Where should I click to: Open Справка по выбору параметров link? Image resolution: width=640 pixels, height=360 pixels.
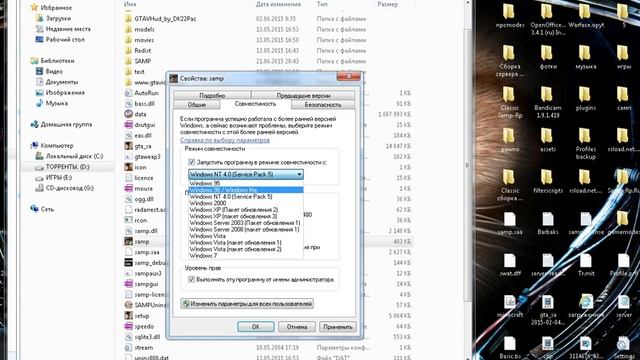pyautogui.click(x=225, y=140)
